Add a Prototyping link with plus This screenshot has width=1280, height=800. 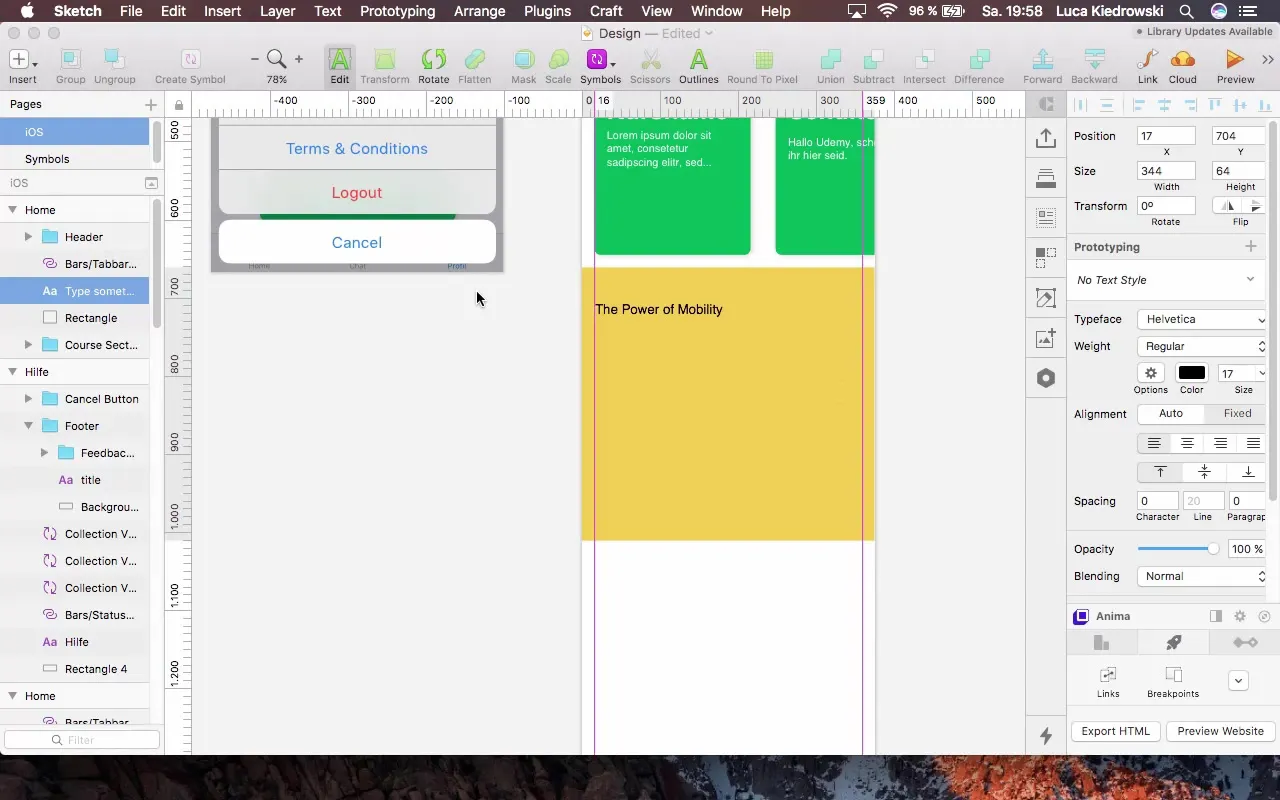1251,247
